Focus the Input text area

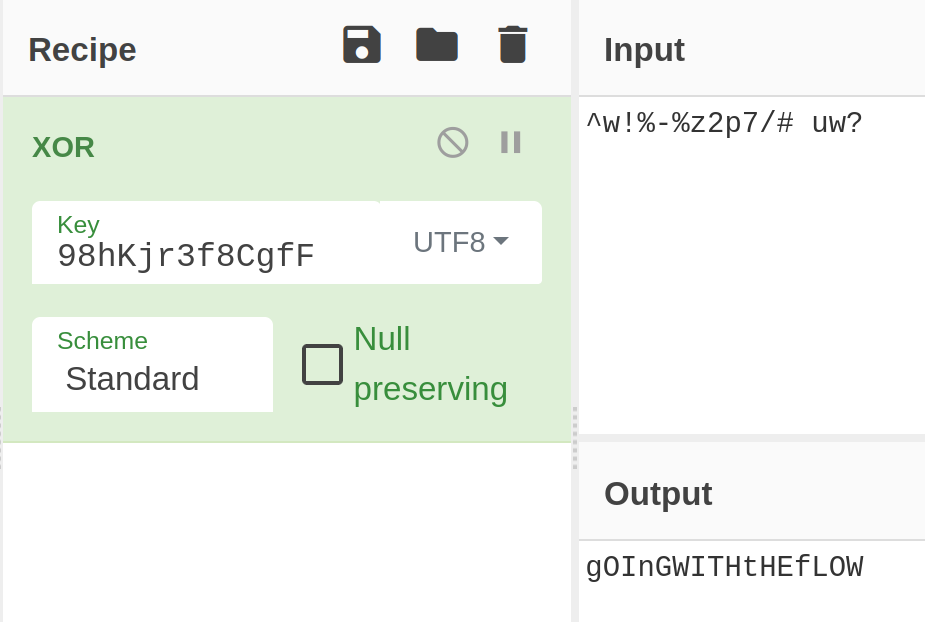(x=750, y=270)
